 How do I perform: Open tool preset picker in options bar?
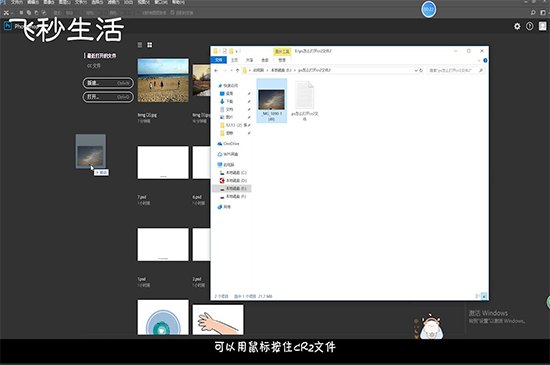[7, 13]
